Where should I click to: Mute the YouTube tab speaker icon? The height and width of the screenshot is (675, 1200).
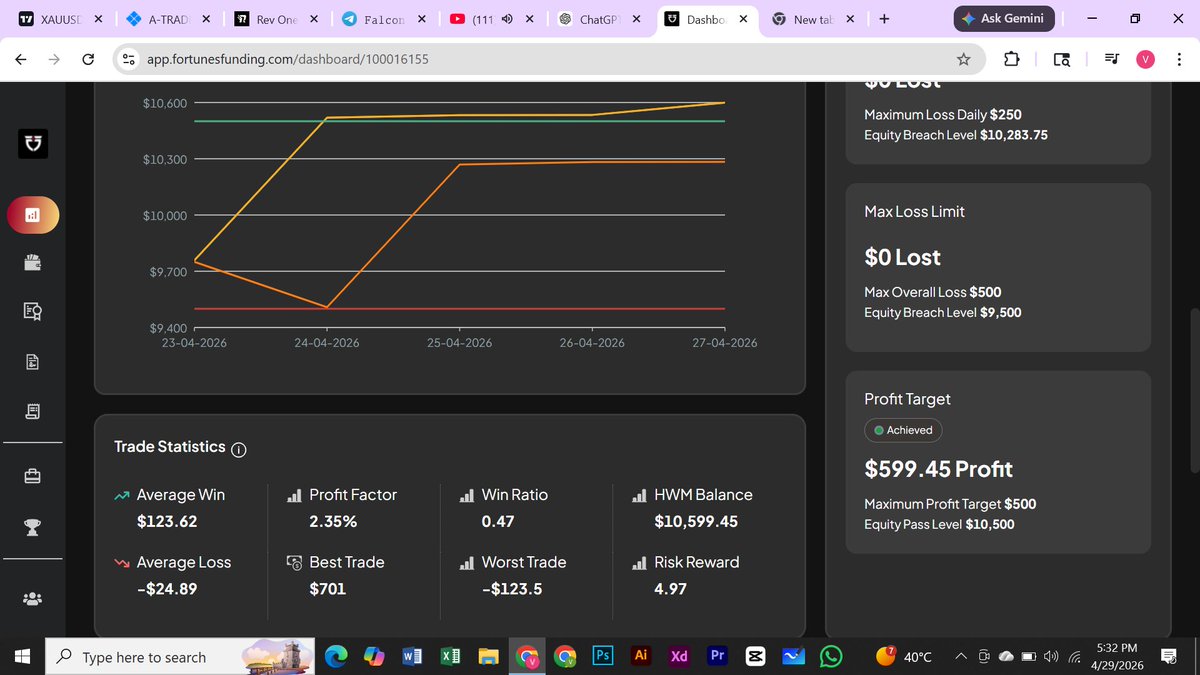point(507,19)
